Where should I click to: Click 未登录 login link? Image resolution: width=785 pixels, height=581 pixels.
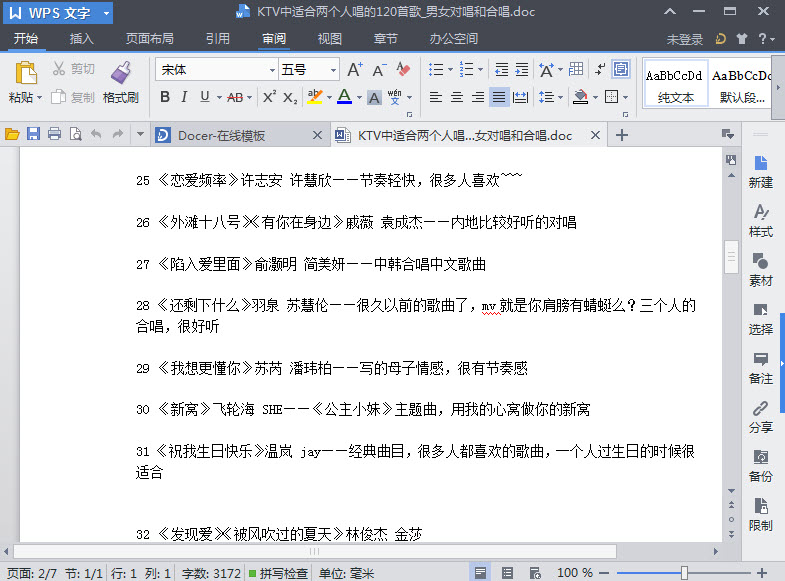(x=684, y=39)
